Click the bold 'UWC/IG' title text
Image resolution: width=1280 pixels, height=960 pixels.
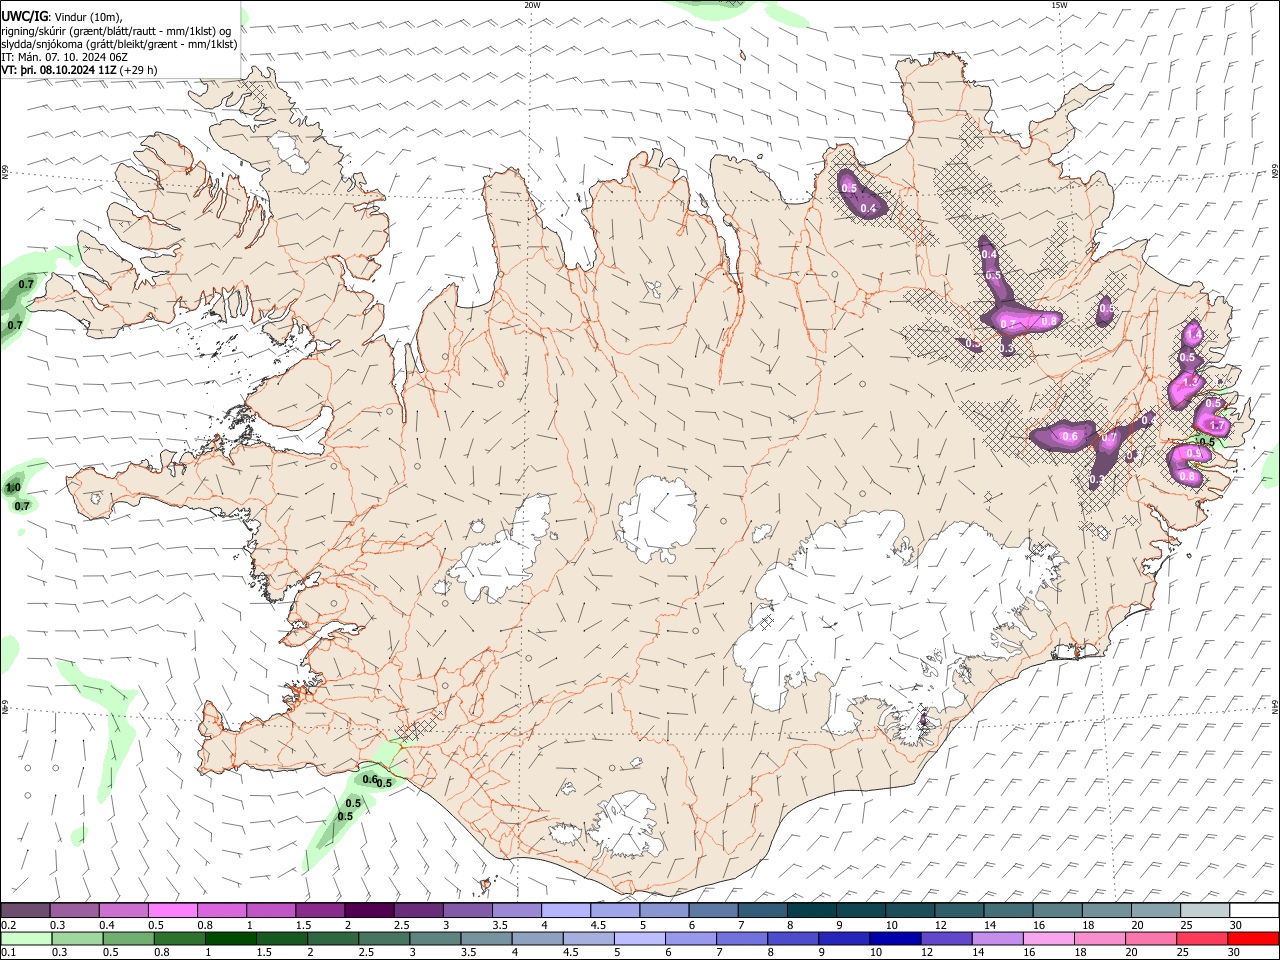(x=24, y=16)
